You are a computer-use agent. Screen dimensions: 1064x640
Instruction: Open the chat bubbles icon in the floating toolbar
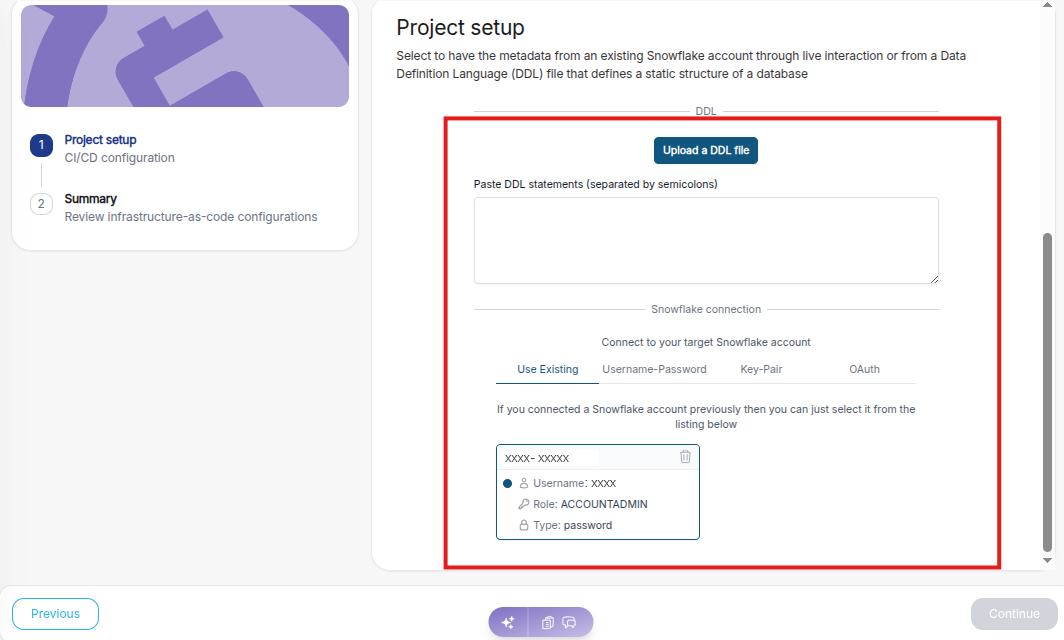tap(570, 622)
